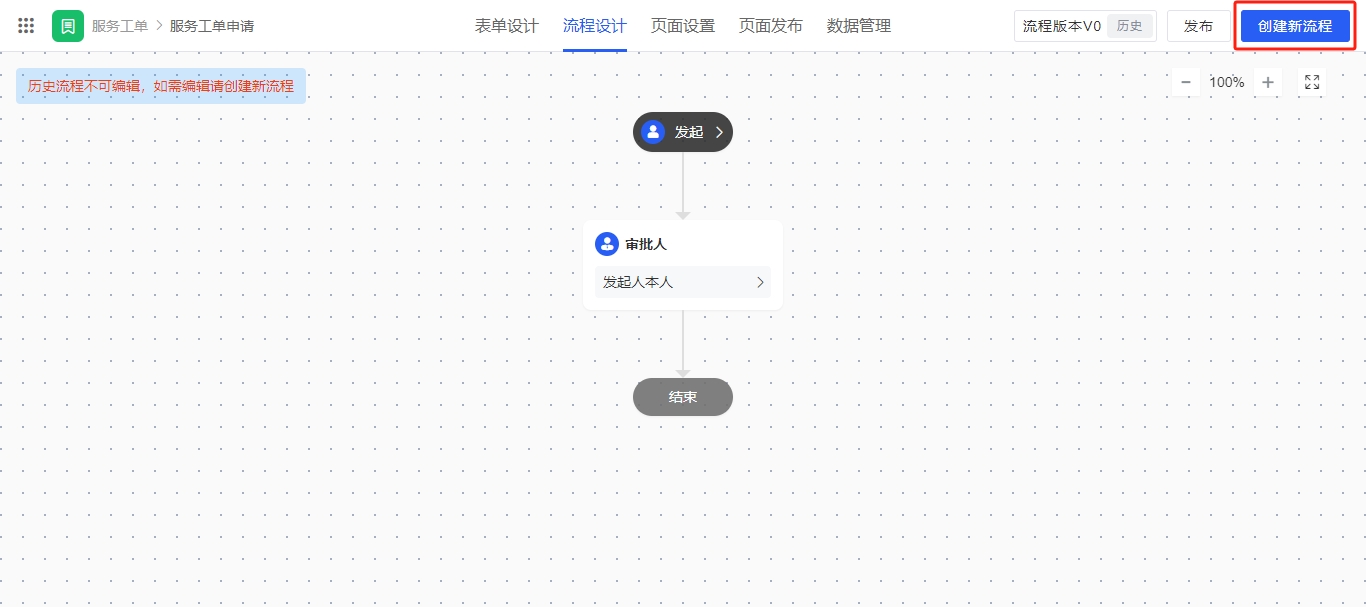Click the 审批人 node avatar icon

pos(607,244)
